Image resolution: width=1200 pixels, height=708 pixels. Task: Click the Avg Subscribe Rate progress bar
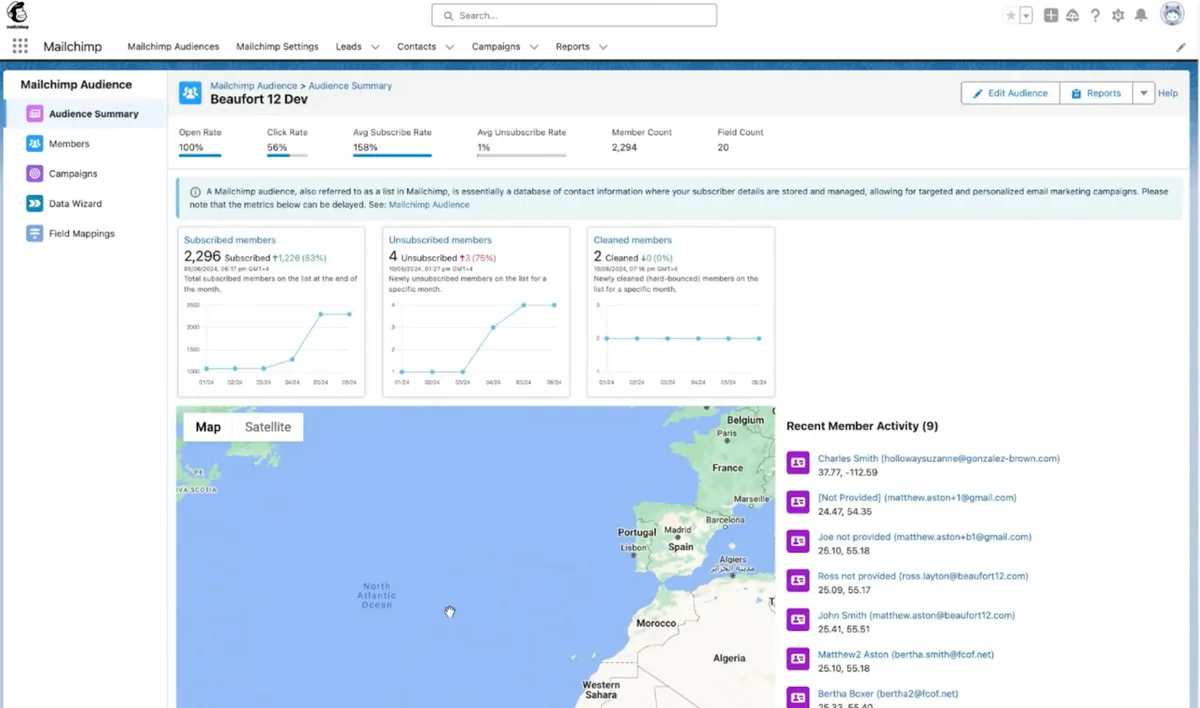[392, 156]
